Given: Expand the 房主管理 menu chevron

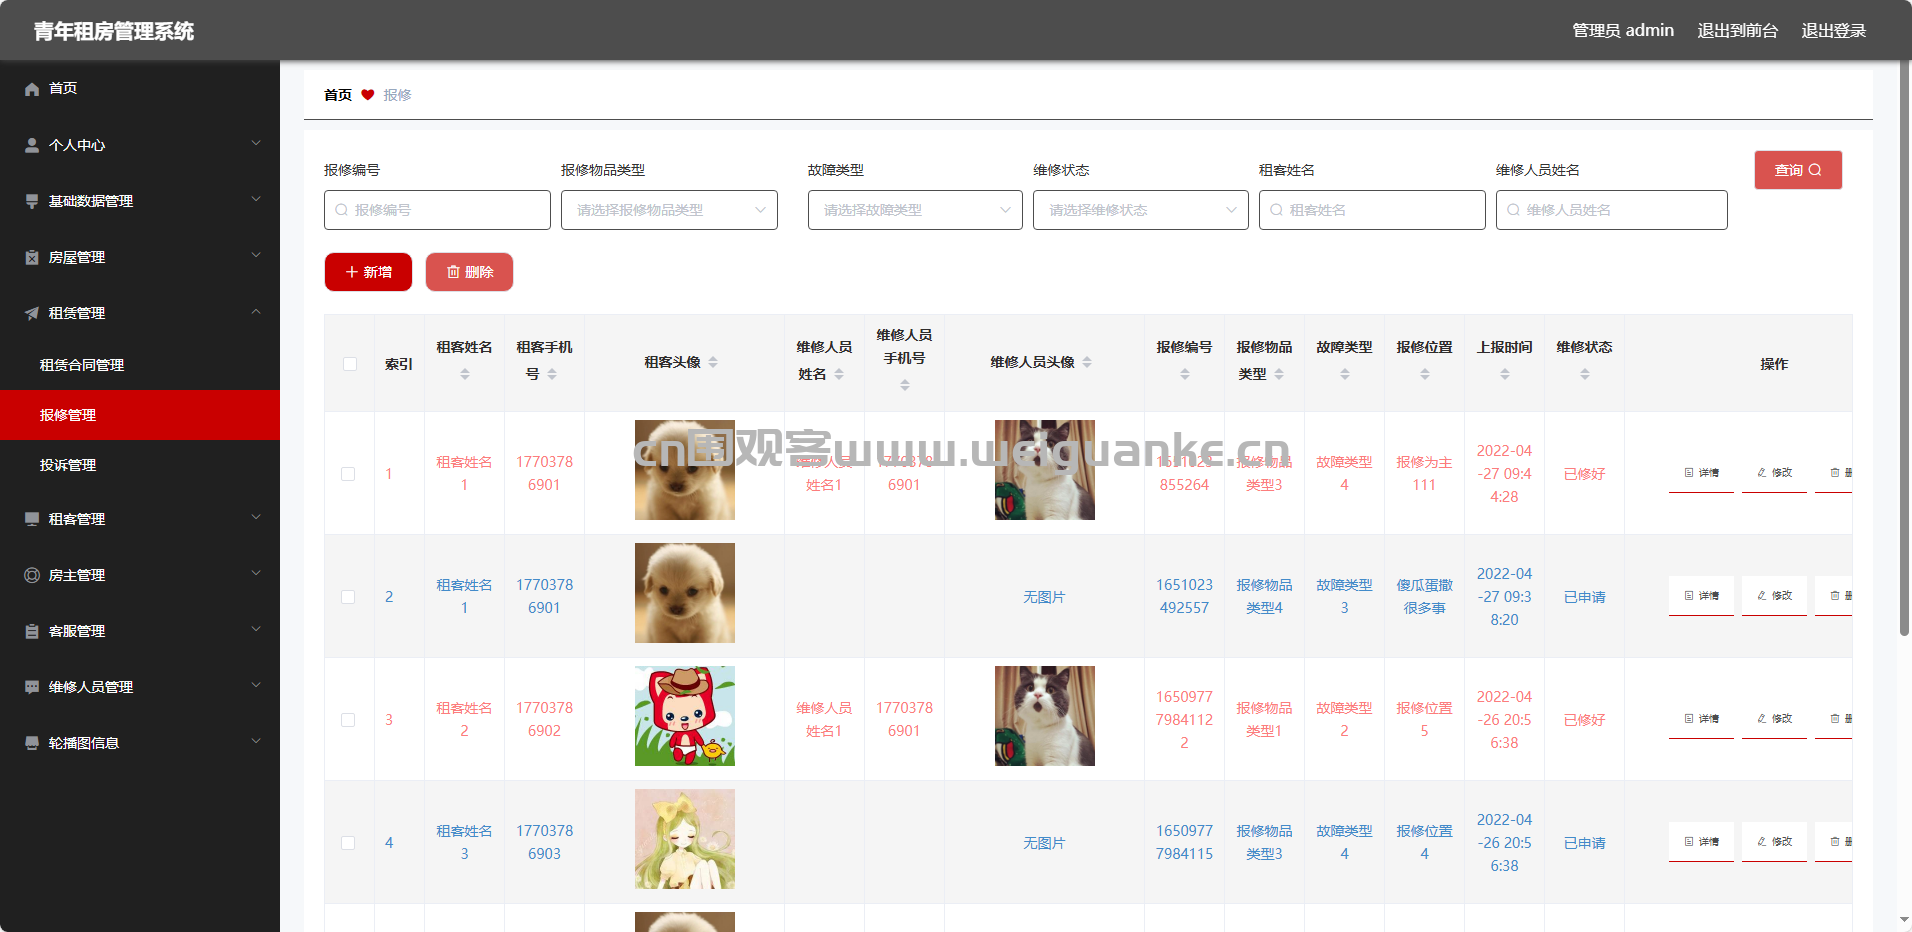Looking at the screenshot, I should [x=256, y=574].
